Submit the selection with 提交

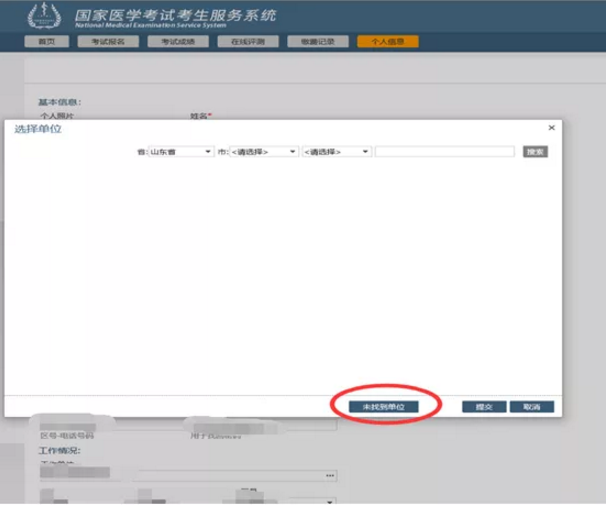coord(484,407)
